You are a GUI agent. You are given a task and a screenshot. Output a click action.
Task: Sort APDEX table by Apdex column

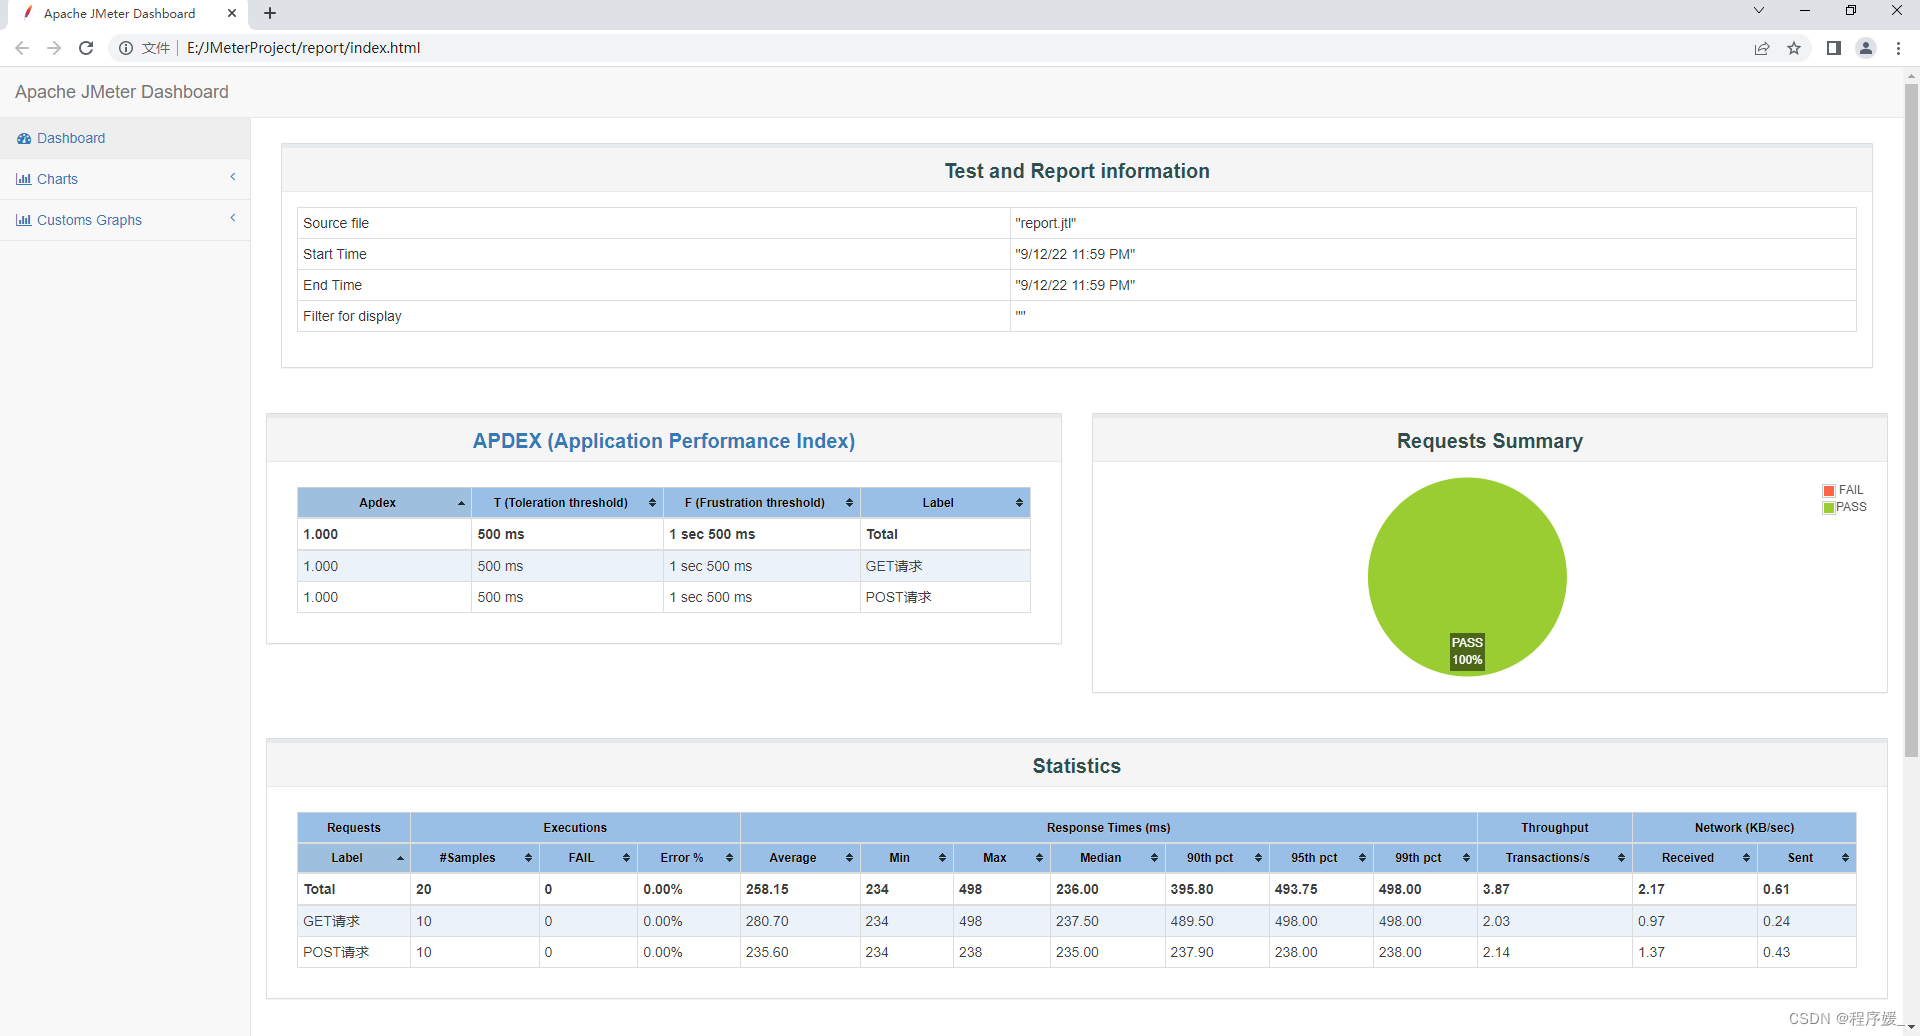(384, 503)
